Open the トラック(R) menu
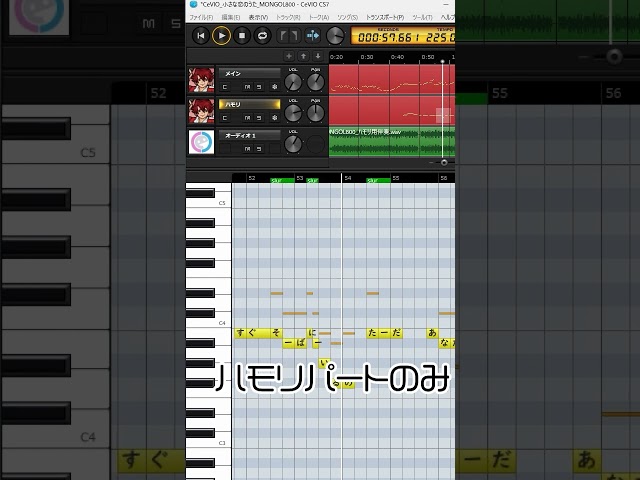Image resolution: width=640 pixels, height=480 pixels. (x=288, y=17)
